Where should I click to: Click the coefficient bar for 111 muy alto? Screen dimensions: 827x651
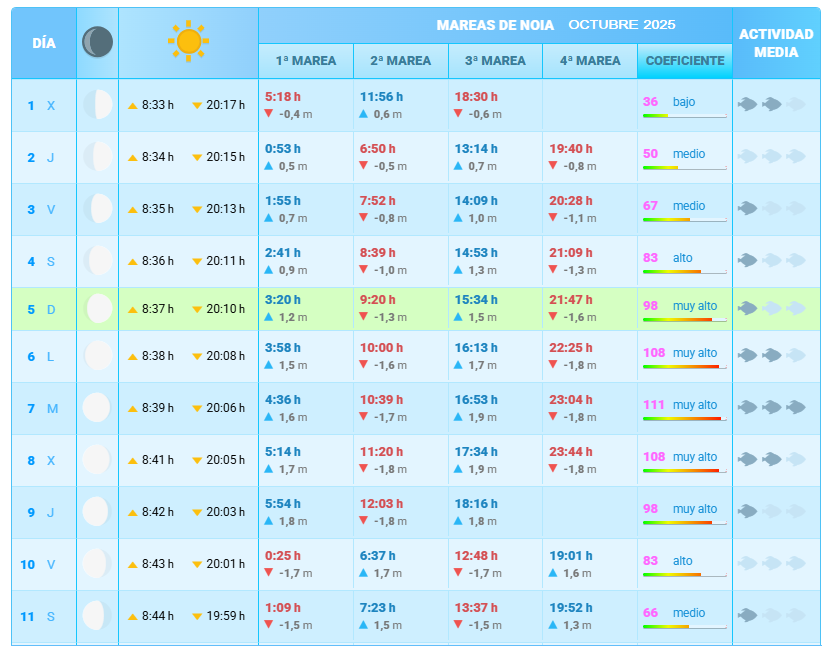pos(684,418)
